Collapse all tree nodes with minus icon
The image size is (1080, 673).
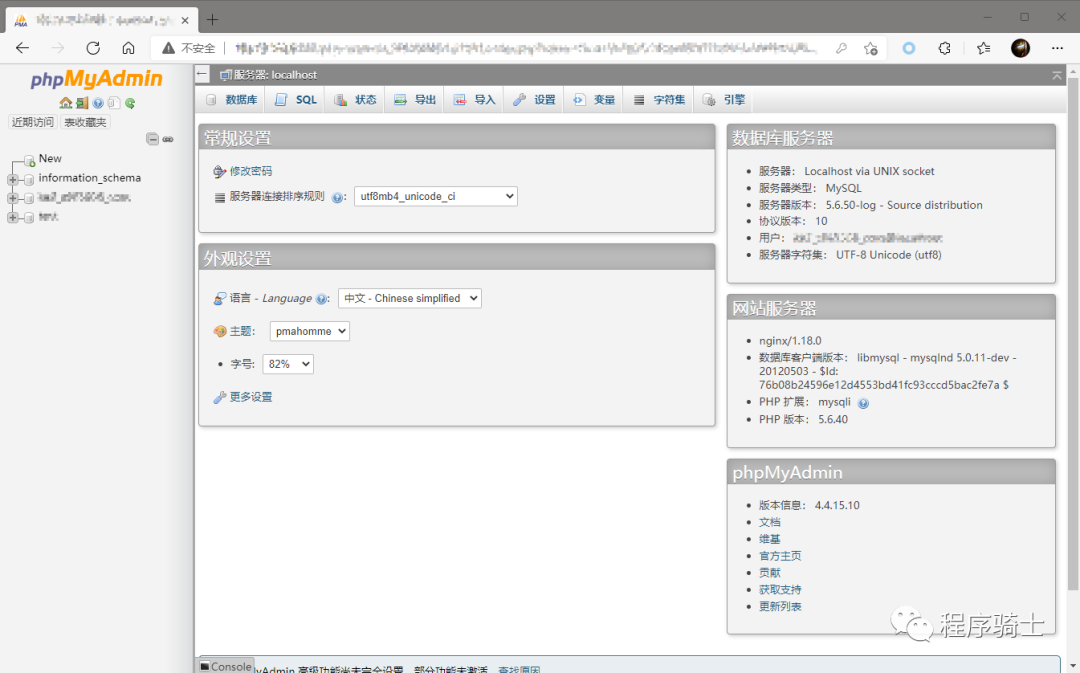point(152,139)
